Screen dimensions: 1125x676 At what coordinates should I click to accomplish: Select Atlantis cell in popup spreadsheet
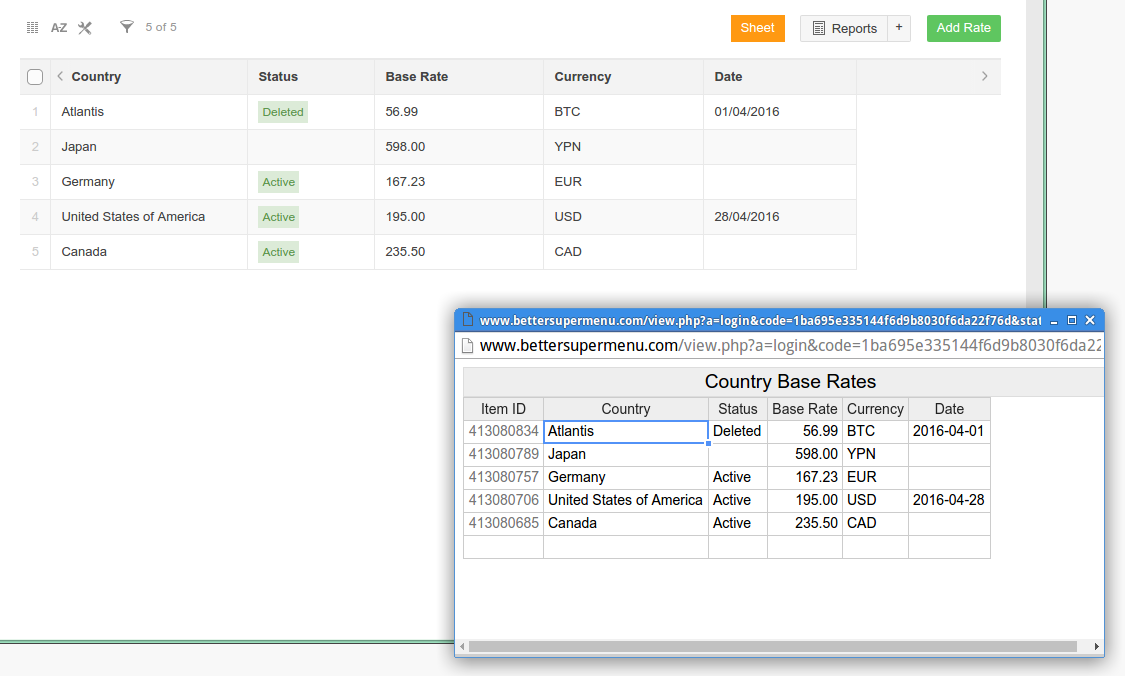pos(625,432)
